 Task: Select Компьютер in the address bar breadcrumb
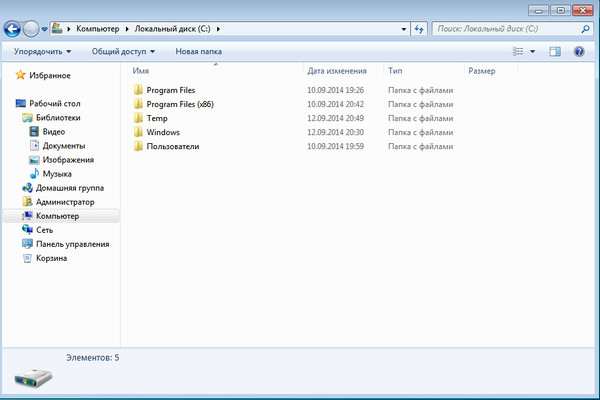(98, 29)
